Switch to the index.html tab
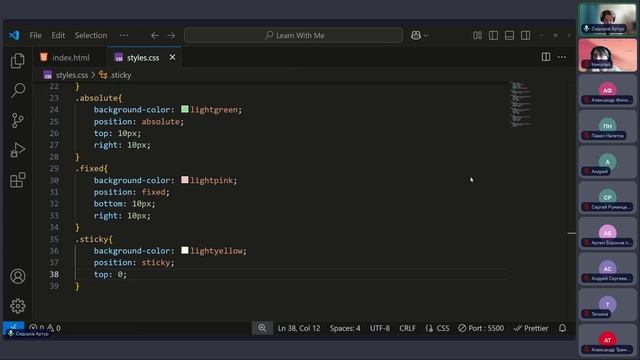This screenshot has width=640, height=360. [x=70, y=58]
